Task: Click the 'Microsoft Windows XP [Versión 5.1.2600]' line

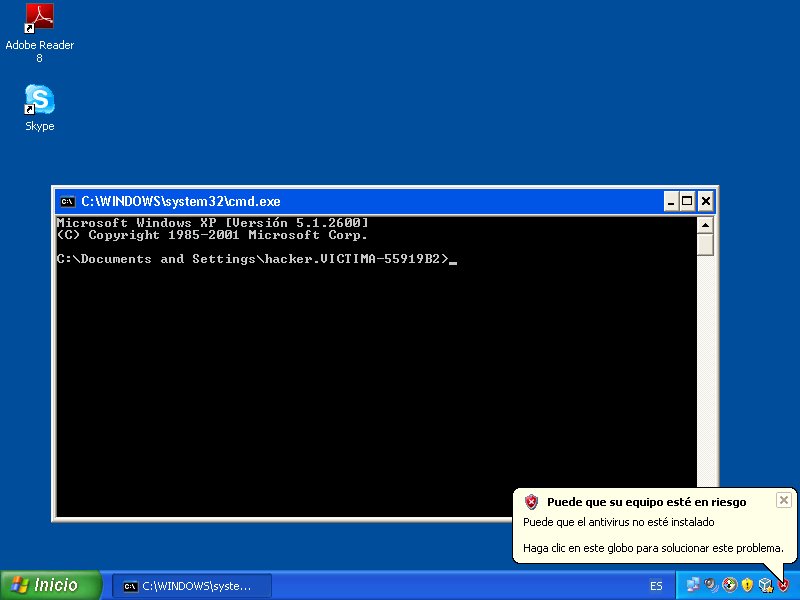Action: tap(213, 222)
